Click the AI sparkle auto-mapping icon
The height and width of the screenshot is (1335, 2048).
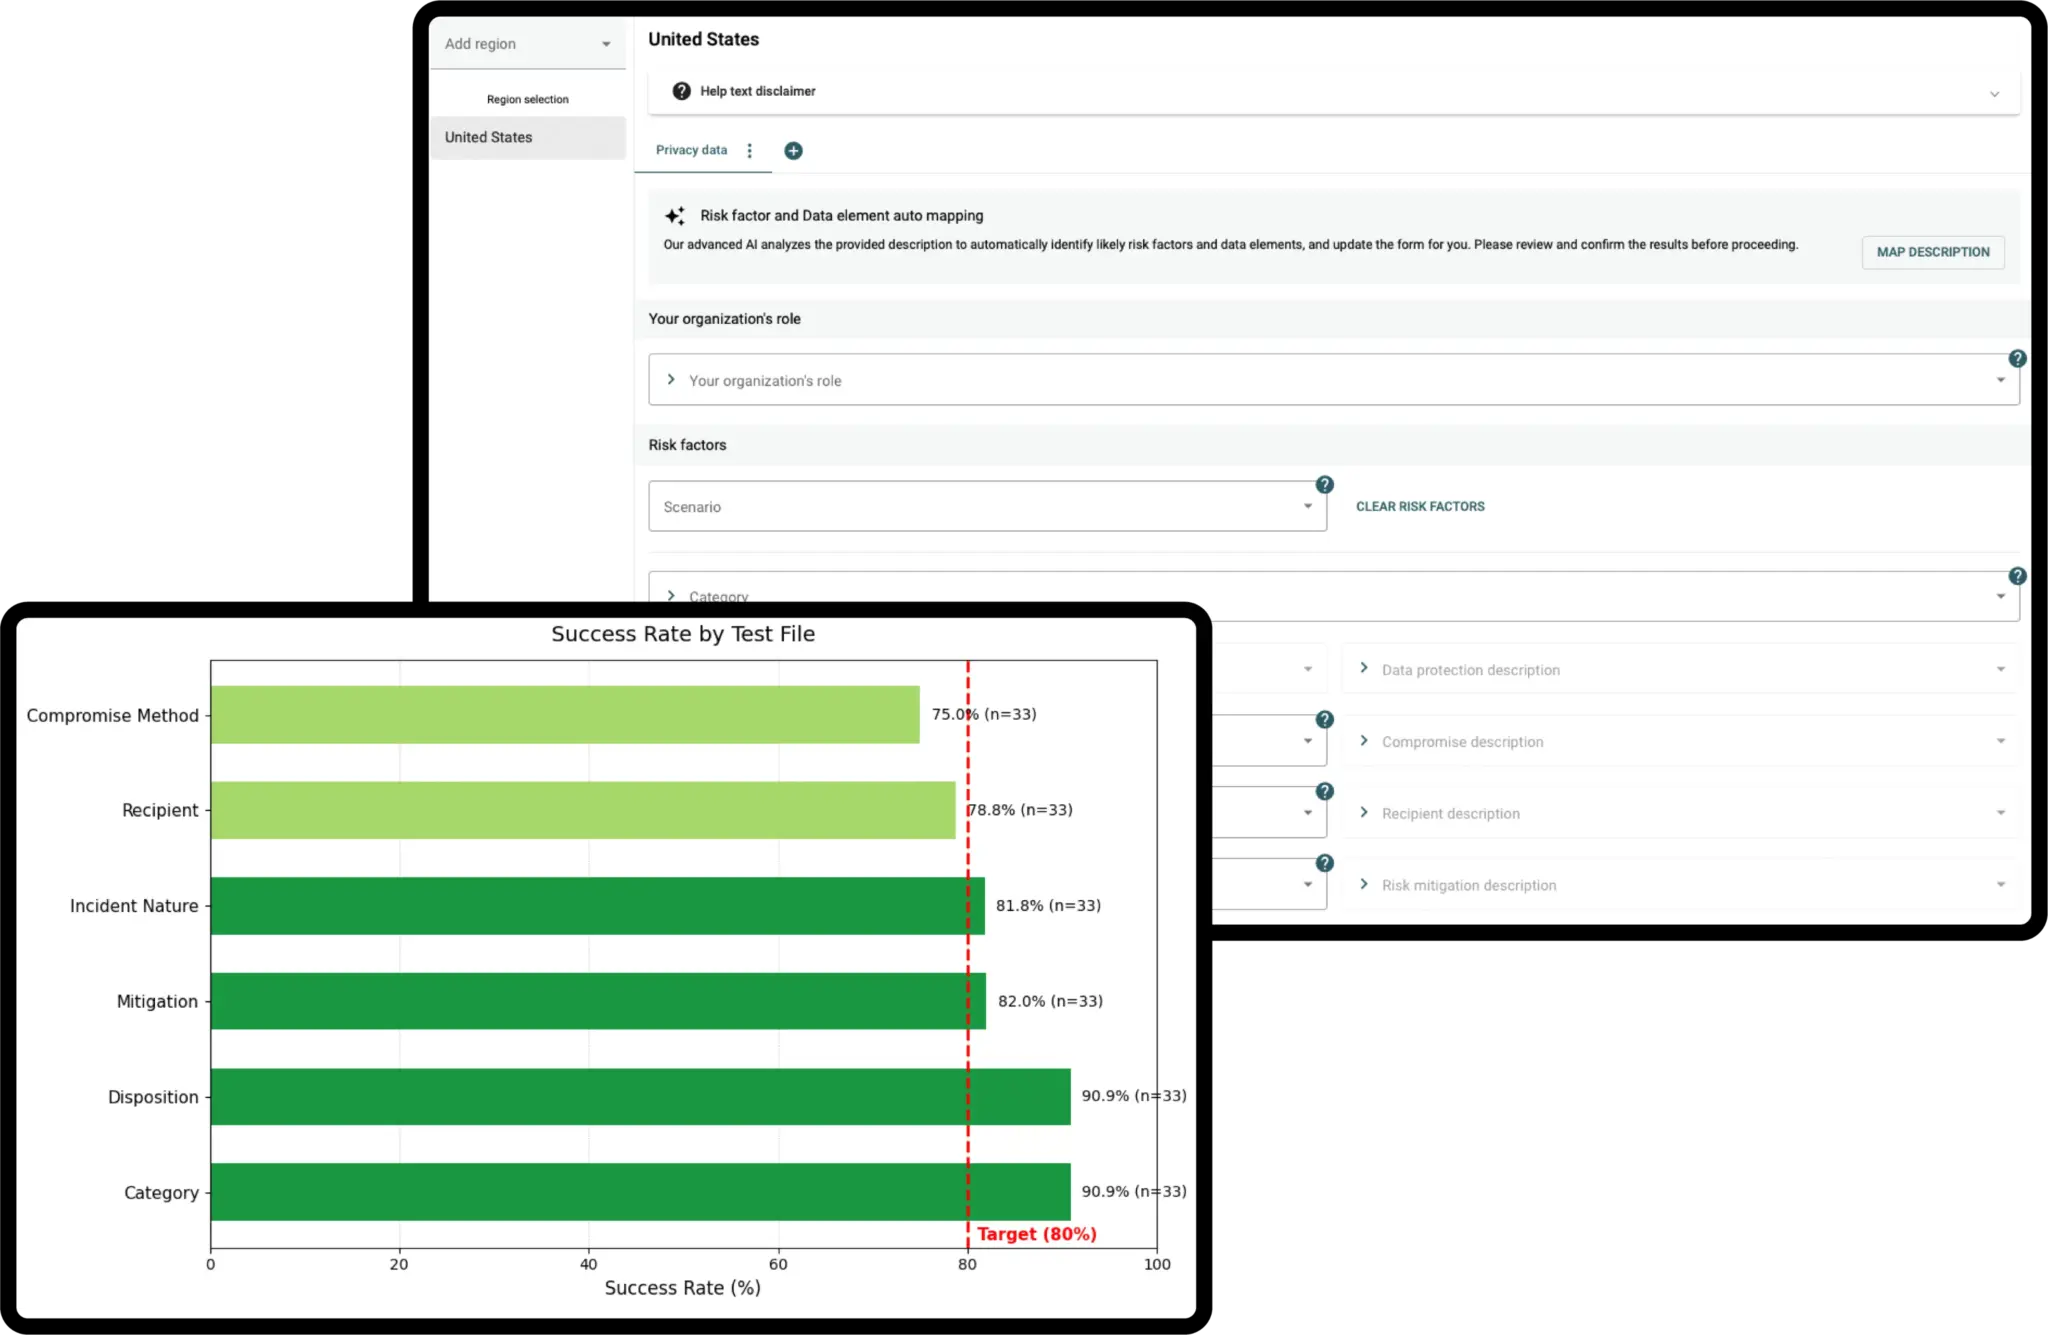tap(675, 215)
